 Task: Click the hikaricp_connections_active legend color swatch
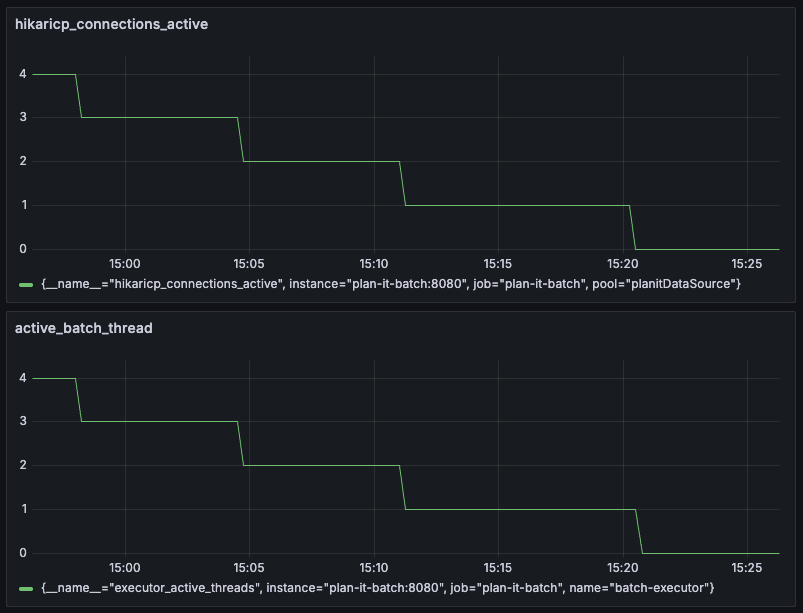[26, 285]
